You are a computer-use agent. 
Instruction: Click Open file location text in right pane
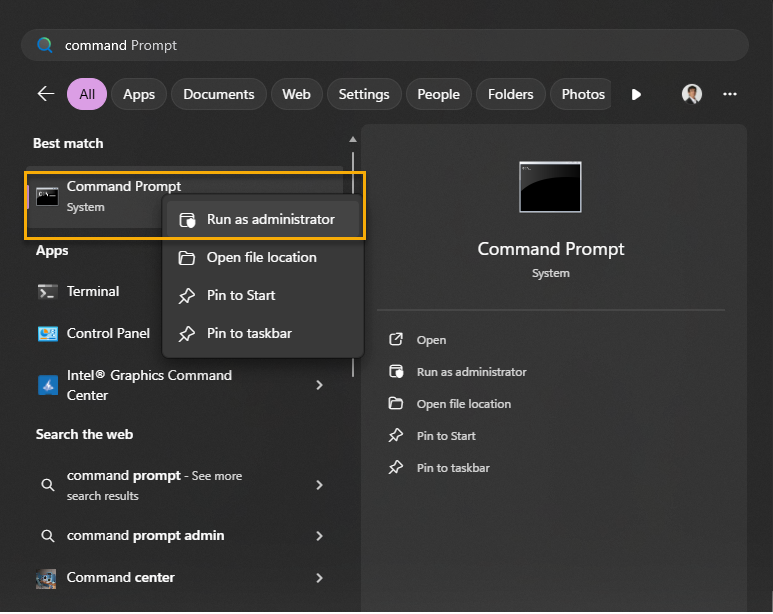tap(463, 404)
